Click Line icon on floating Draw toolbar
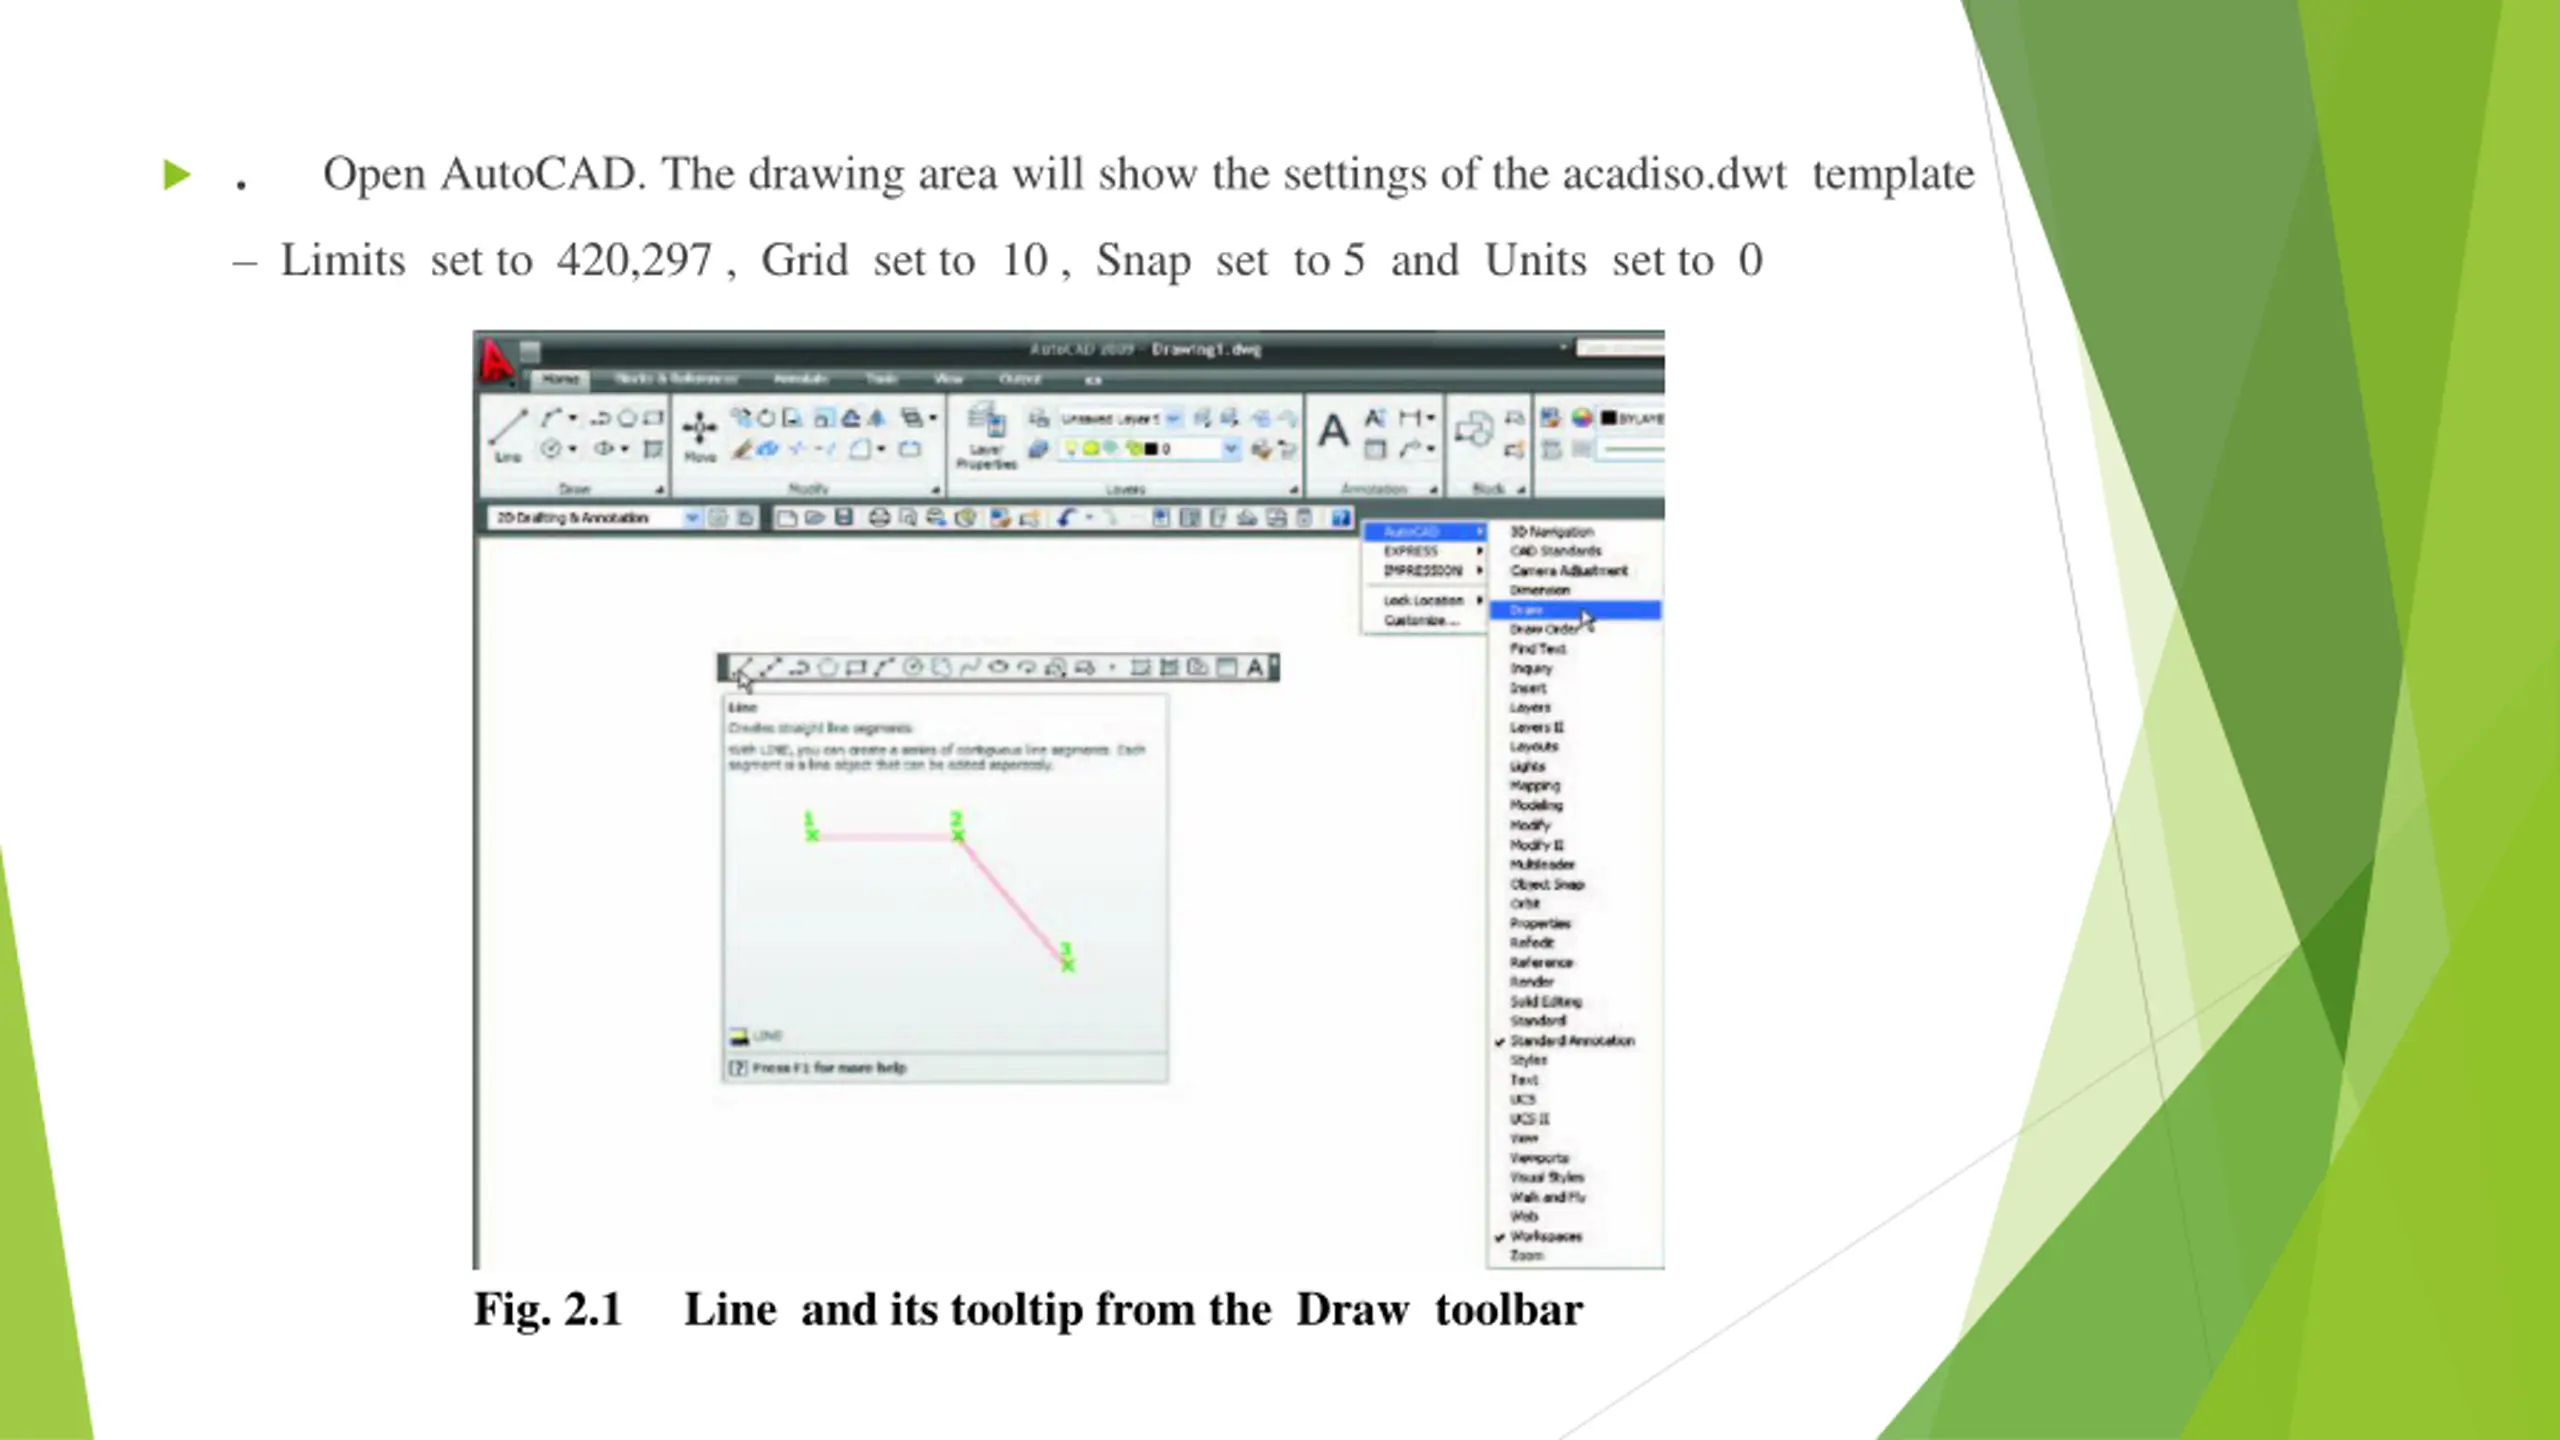 click(x=743, y=667)
